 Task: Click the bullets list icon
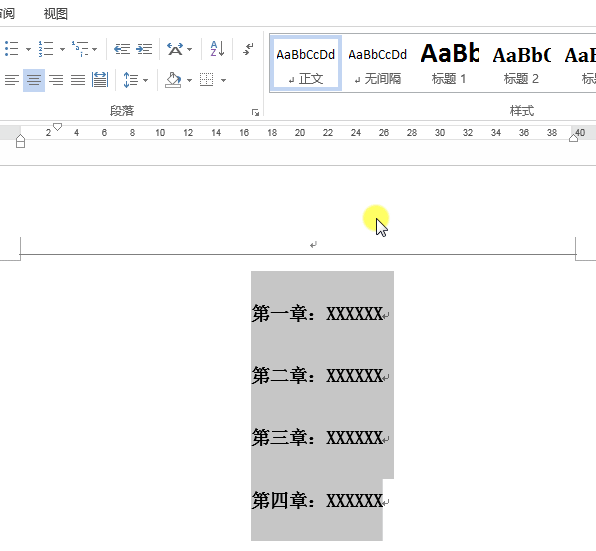point(11,49)
